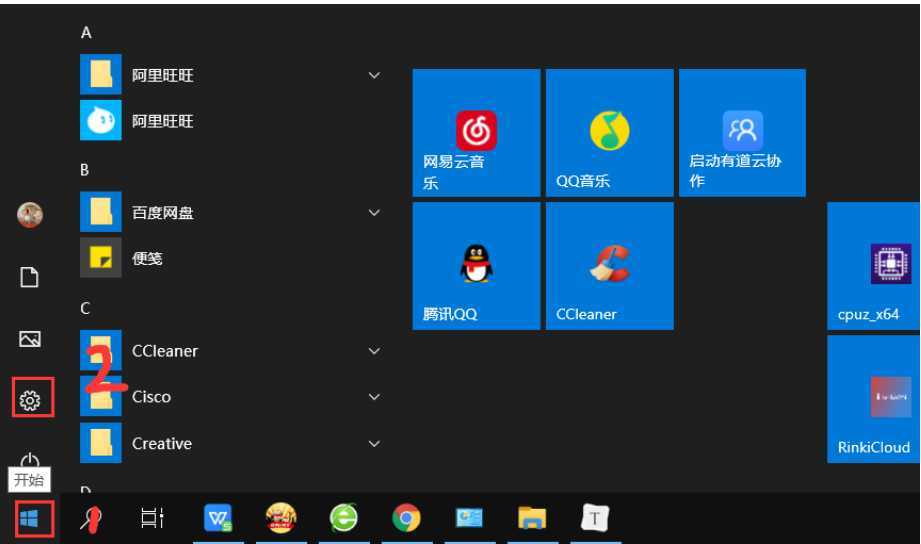The image size is (921, 544).
Task: Click the red search icon on taskbar
Action: [x=91, y=519]
